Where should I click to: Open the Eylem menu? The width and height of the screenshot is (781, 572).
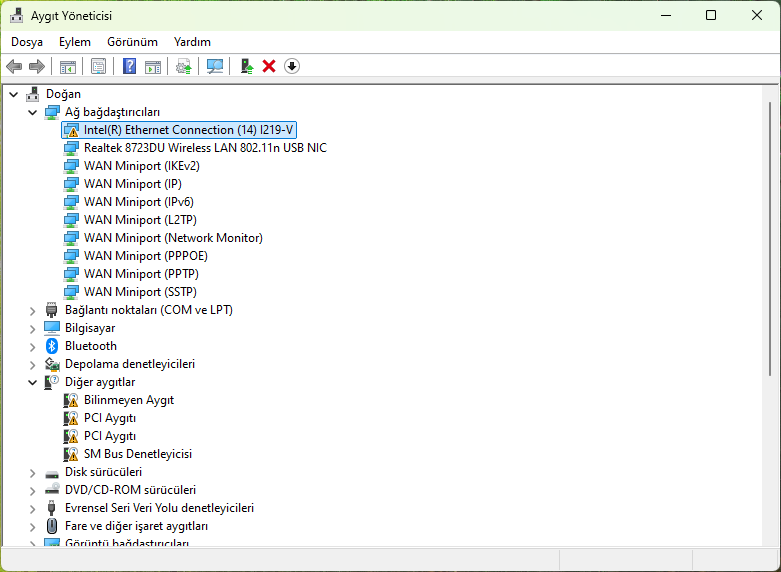[x=75, y=42]
